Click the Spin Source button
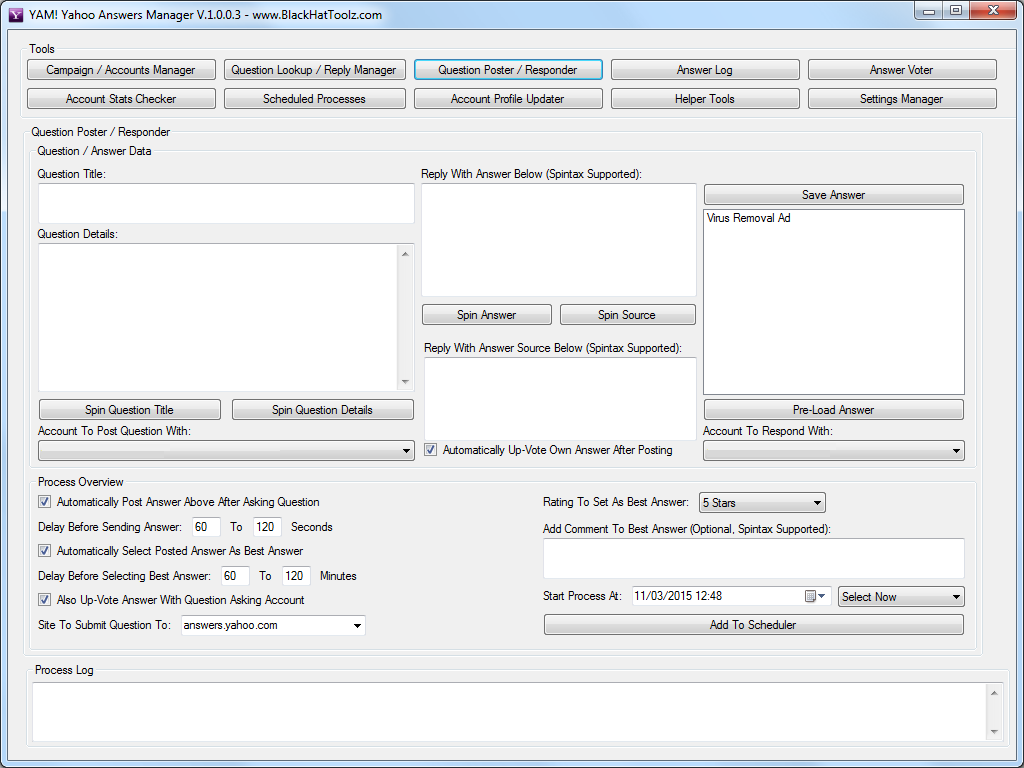The width and height of the screenshot is (1024, 768). pyautogui.click(x=627, y=315)
